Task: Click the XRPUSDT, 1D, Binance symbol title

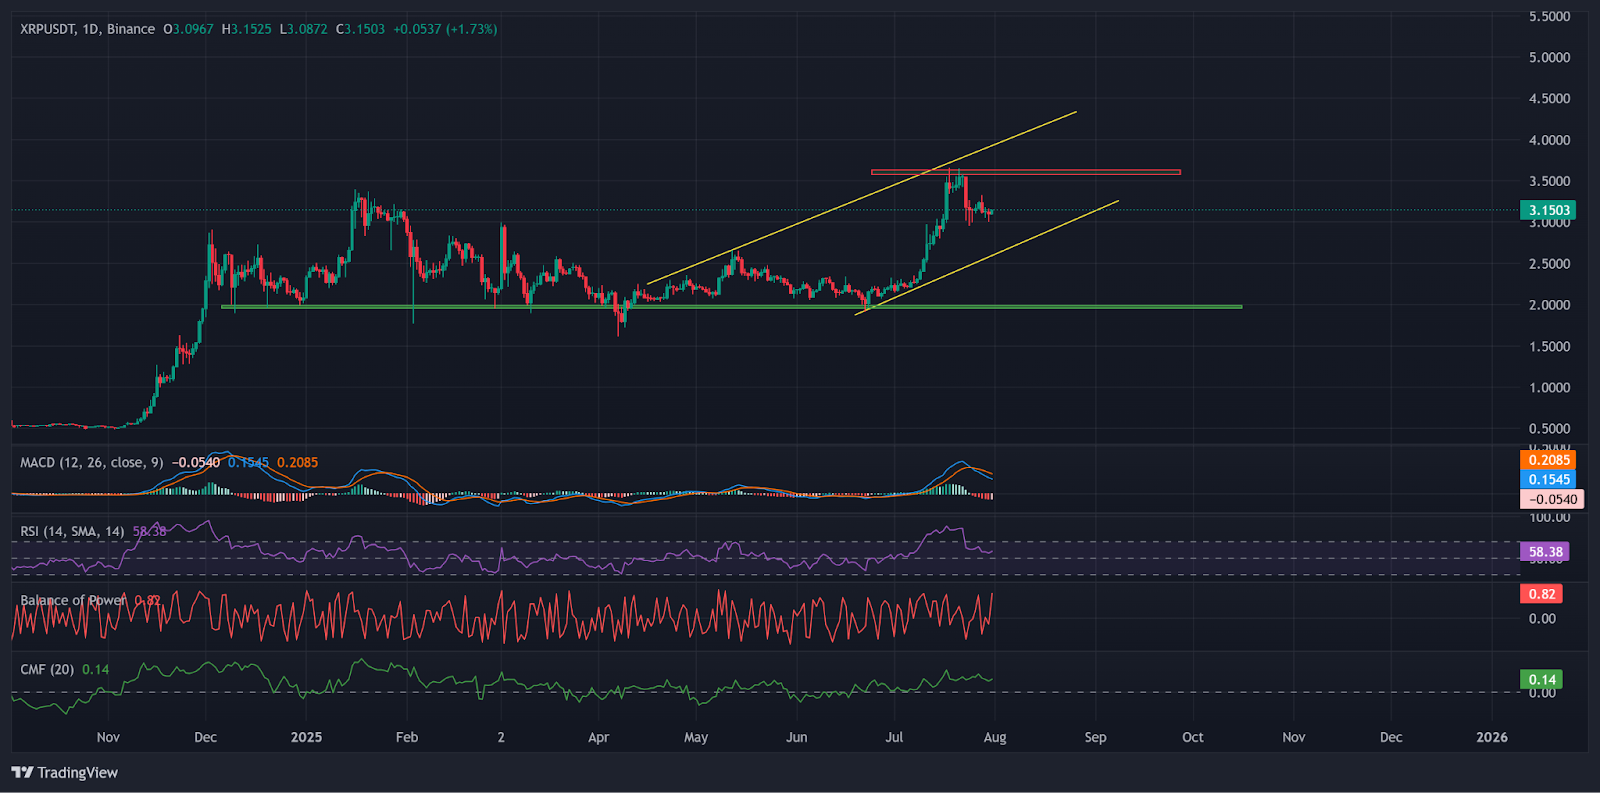Action: click(x=87, y=29)
